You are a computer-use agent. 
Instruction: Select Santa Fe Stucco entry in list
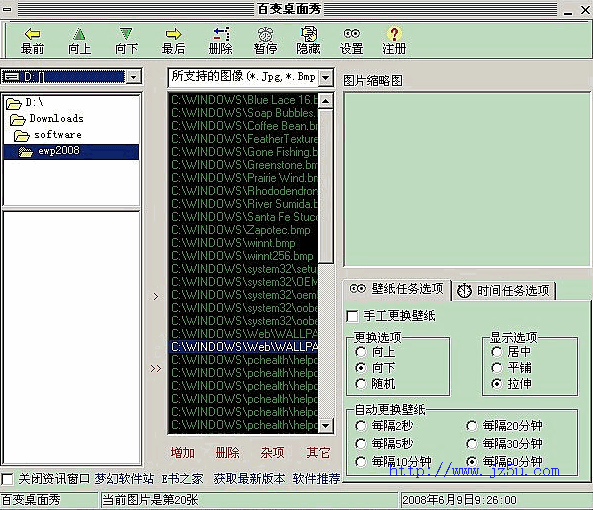click(244, 217)
